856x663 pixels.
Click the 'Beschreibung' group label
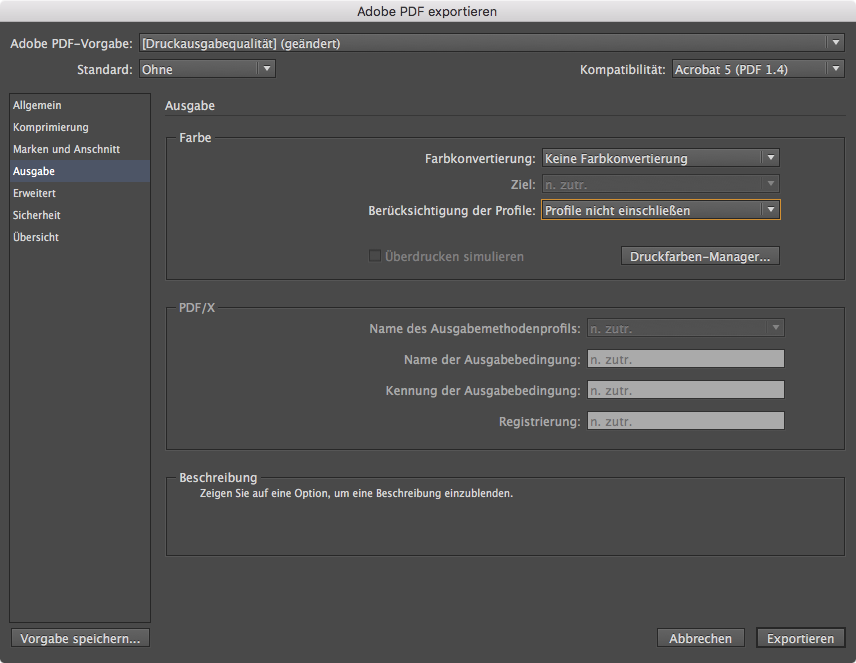218,477
